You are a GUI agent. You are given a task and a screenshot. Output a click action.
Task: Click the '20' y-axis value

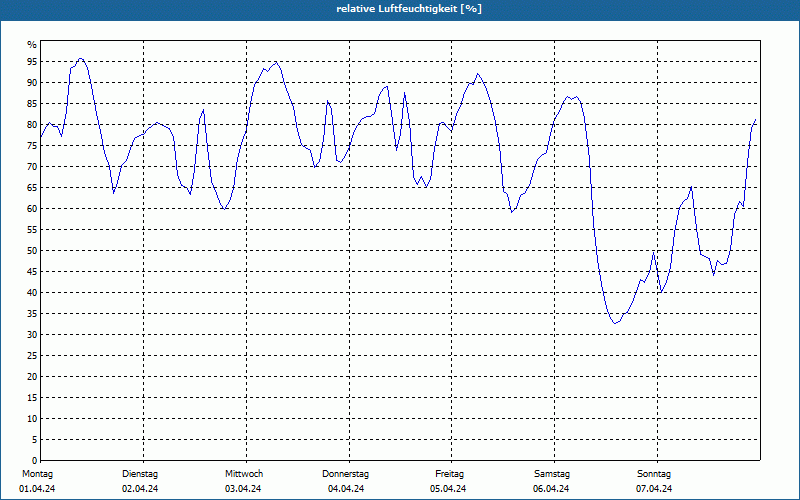pos(32,377)
